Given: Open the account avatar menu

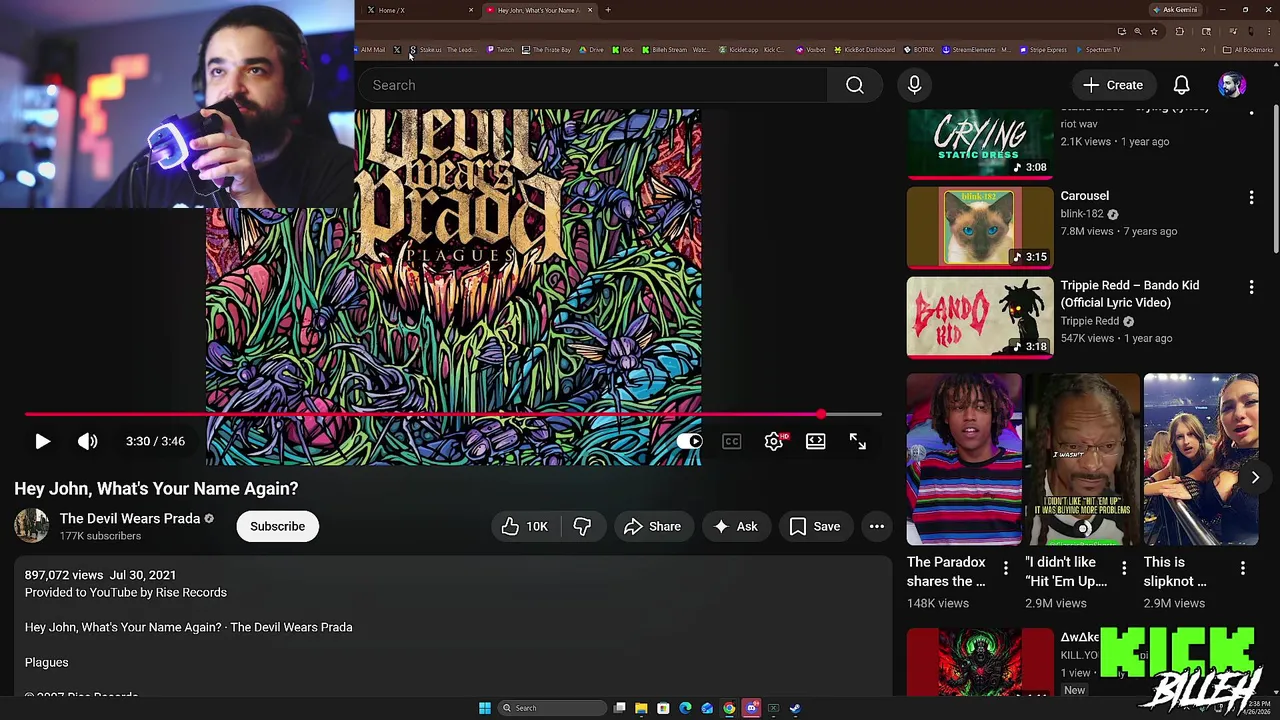Looking at the screenshot, I should coord(1232,85).
